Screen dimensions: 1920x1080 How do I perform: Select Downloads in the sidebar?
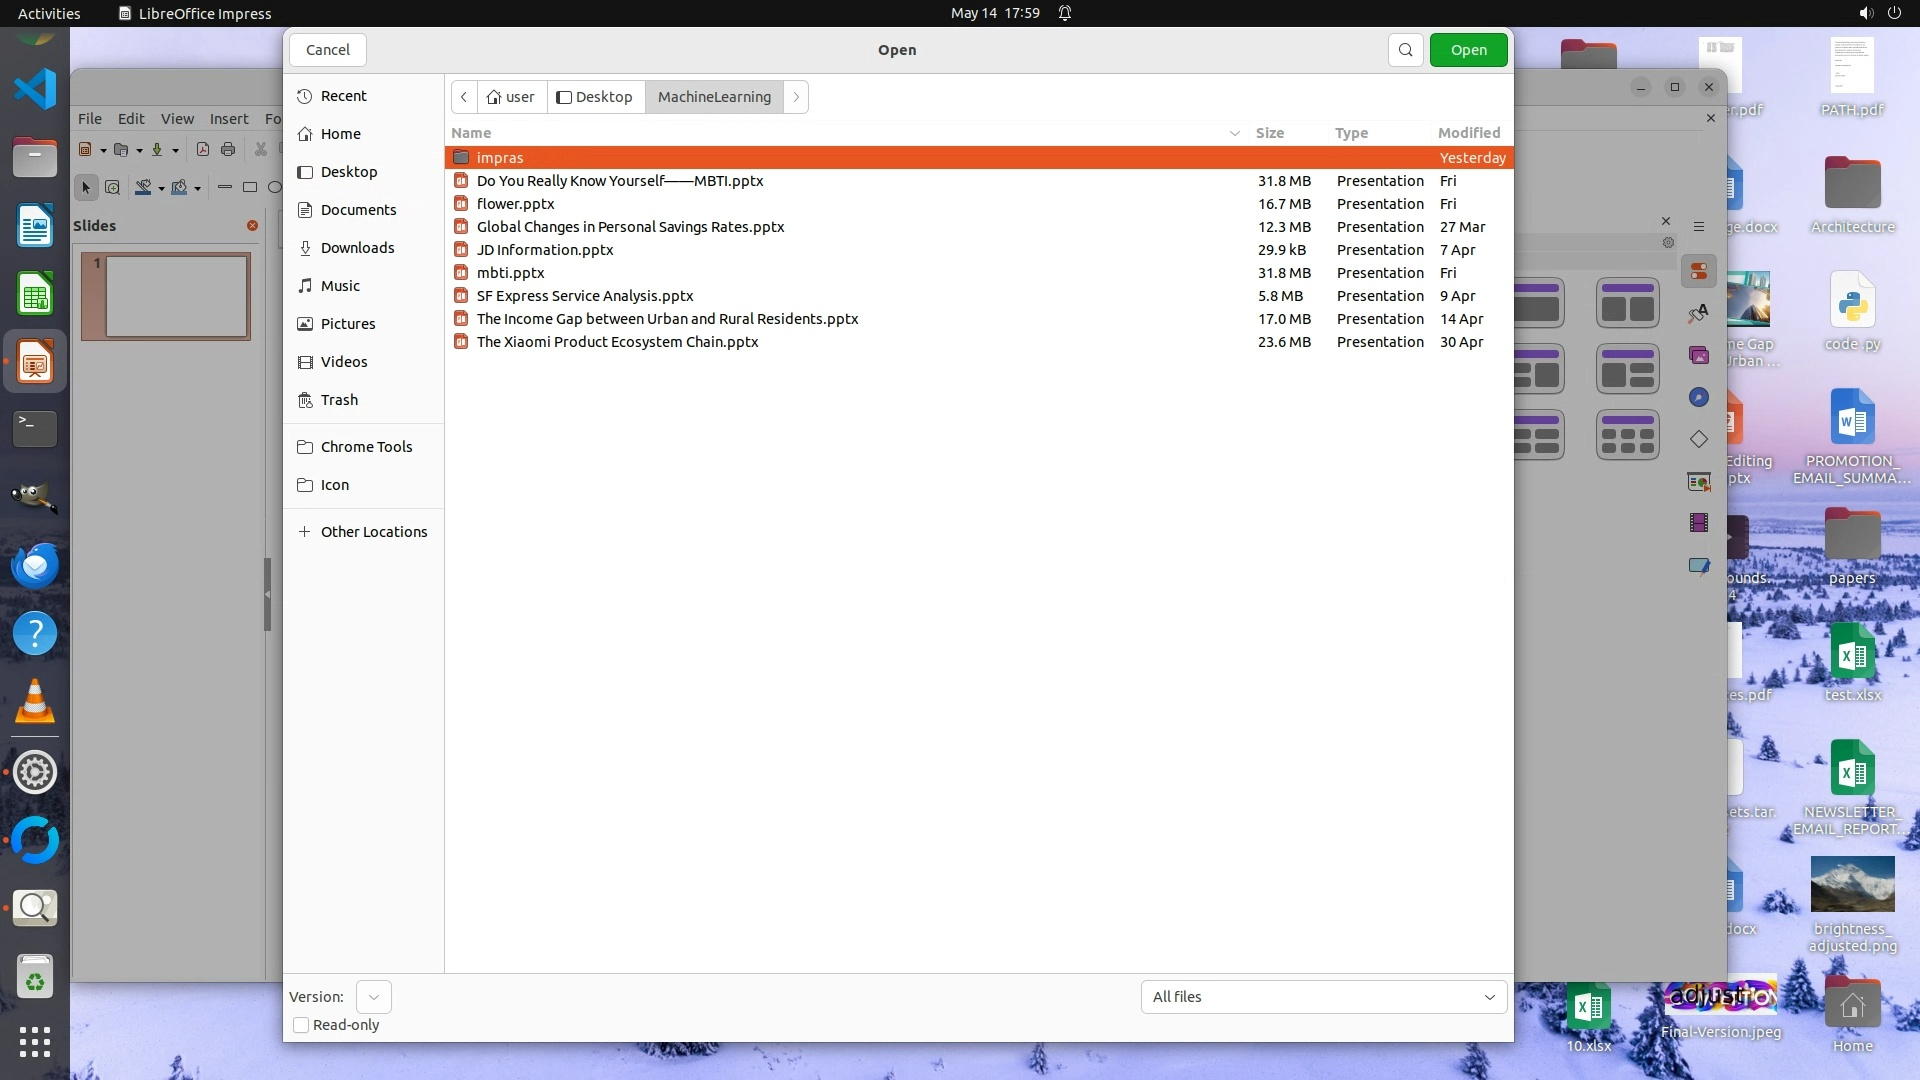tap(357, 248)
